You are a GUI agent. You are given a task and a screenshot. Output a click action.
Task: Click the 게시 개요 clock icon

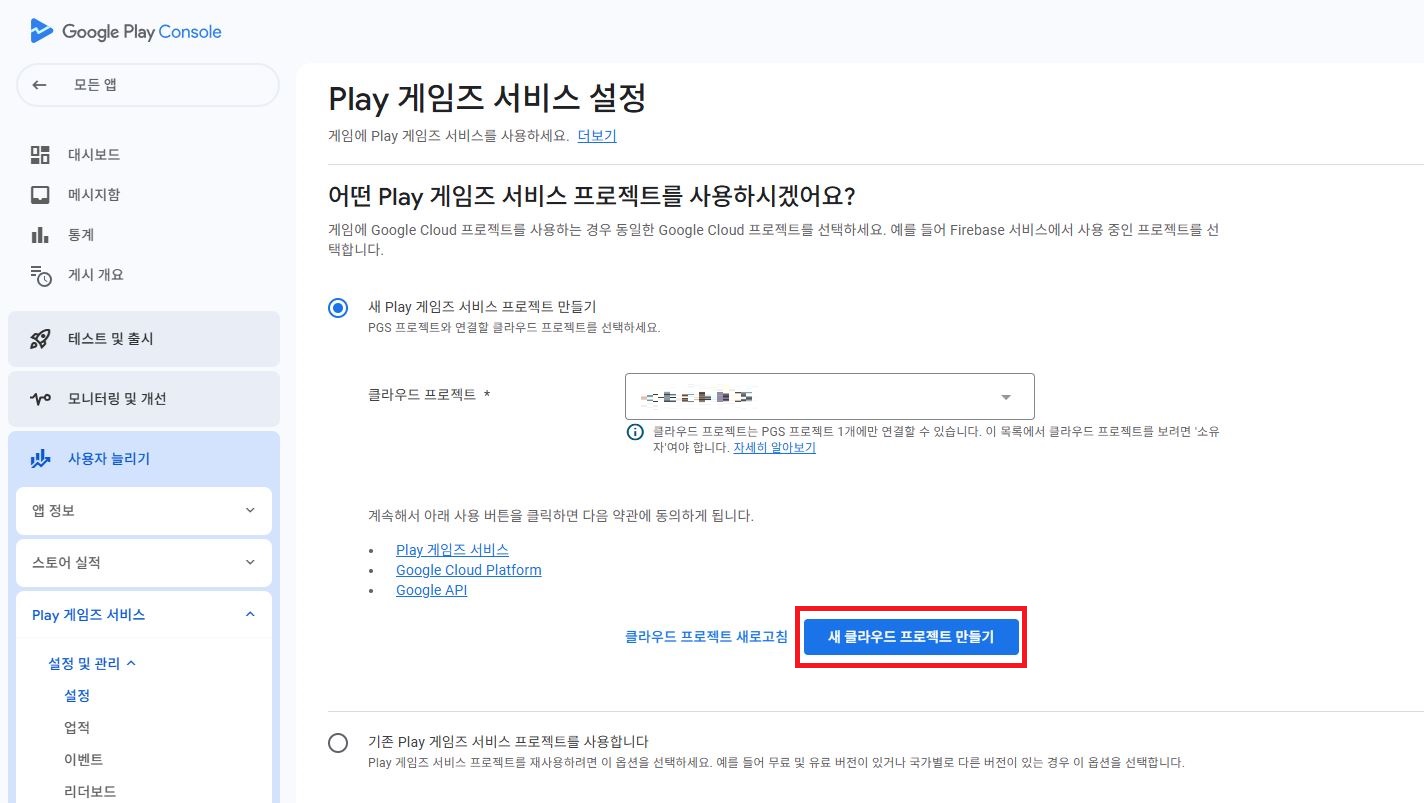coord(41,276)
